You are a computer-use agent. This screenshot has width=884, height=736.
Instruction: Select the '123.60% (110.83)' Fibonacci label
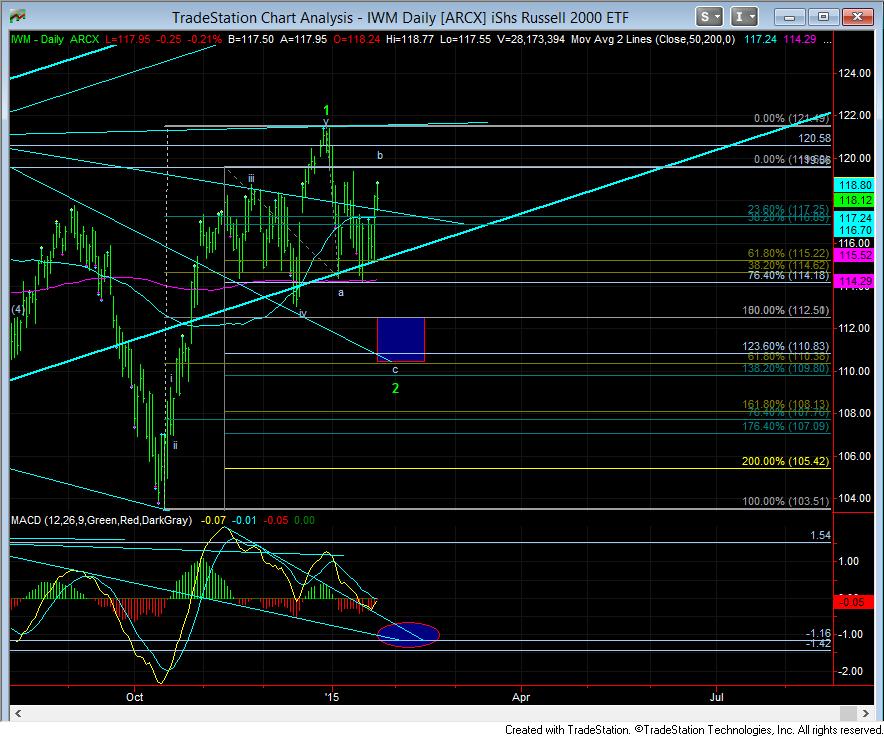click(x=785, y=346)
